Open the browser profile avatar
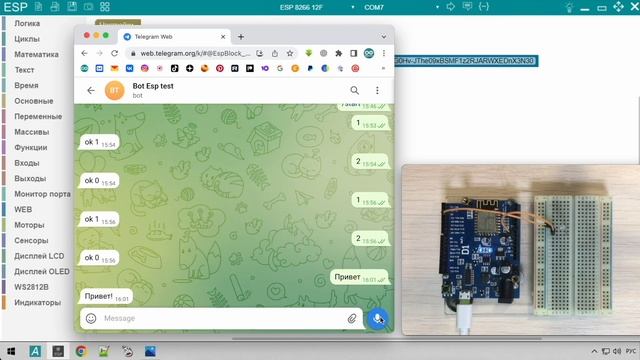This screenshot has width=640, height=360. [369, 53]
